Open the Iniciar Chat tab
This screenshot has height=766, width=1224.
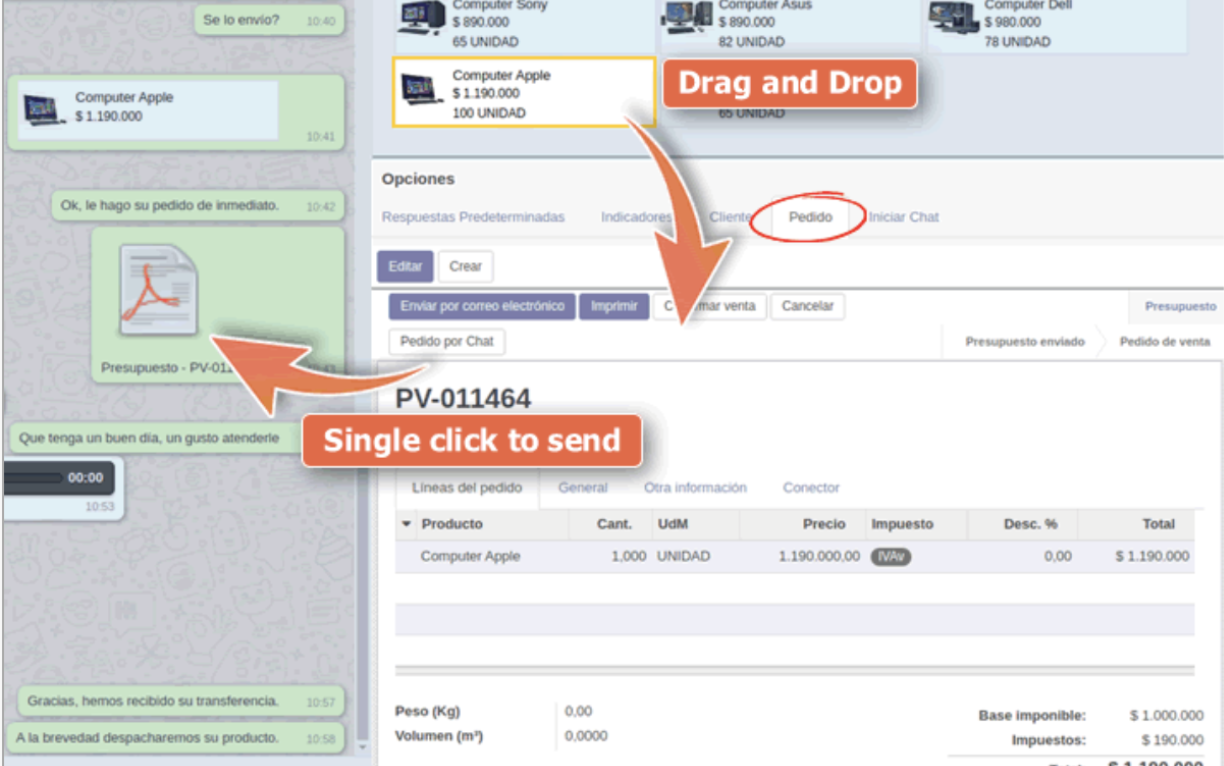tap(903, 217)
